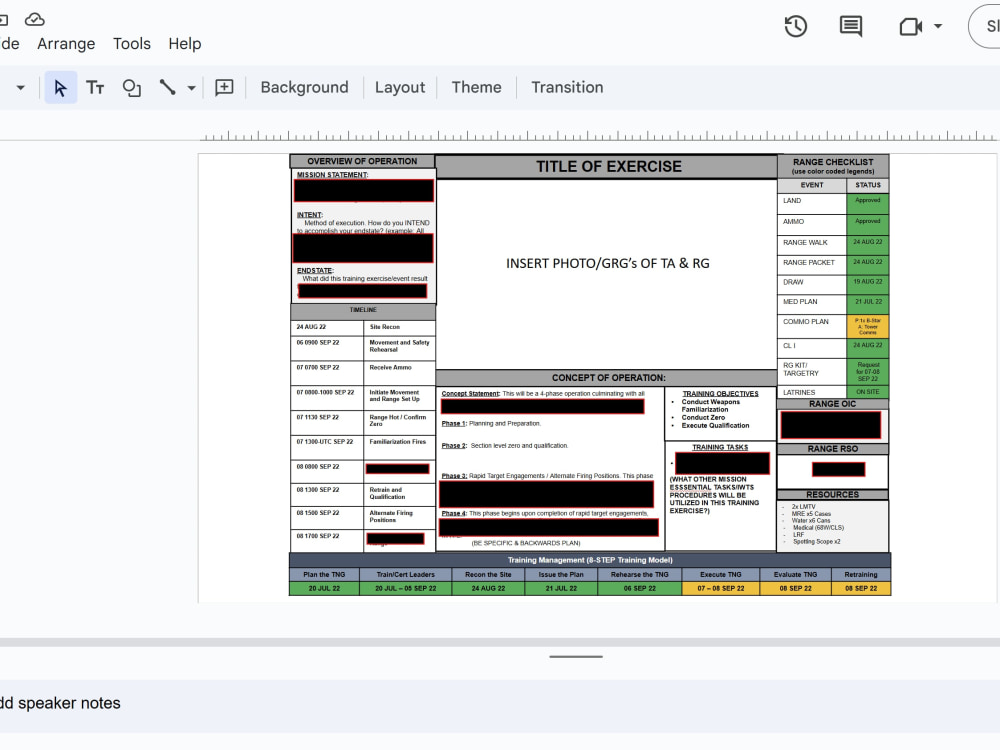Select the line tool
Image resolution: width=1000 pixels, height=750 pixels.
(168, 87)
